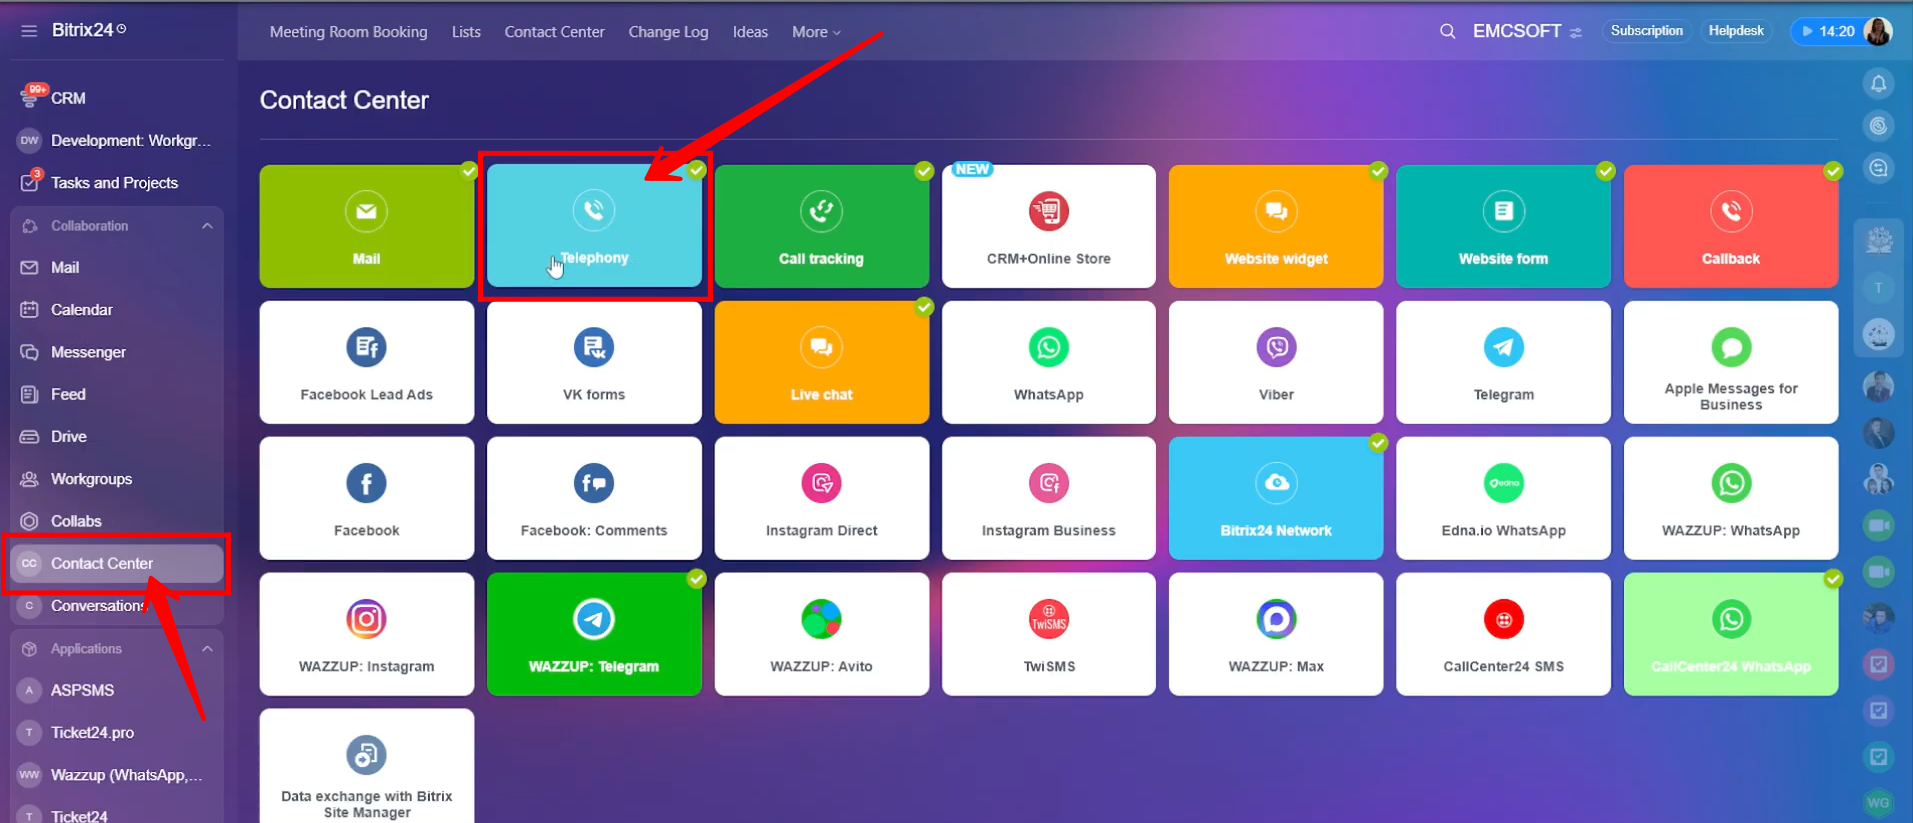Click the Facebook Lead Ads icon
Screen dimensions: 1913x823
pyautogui.click(x=366, y=348)
